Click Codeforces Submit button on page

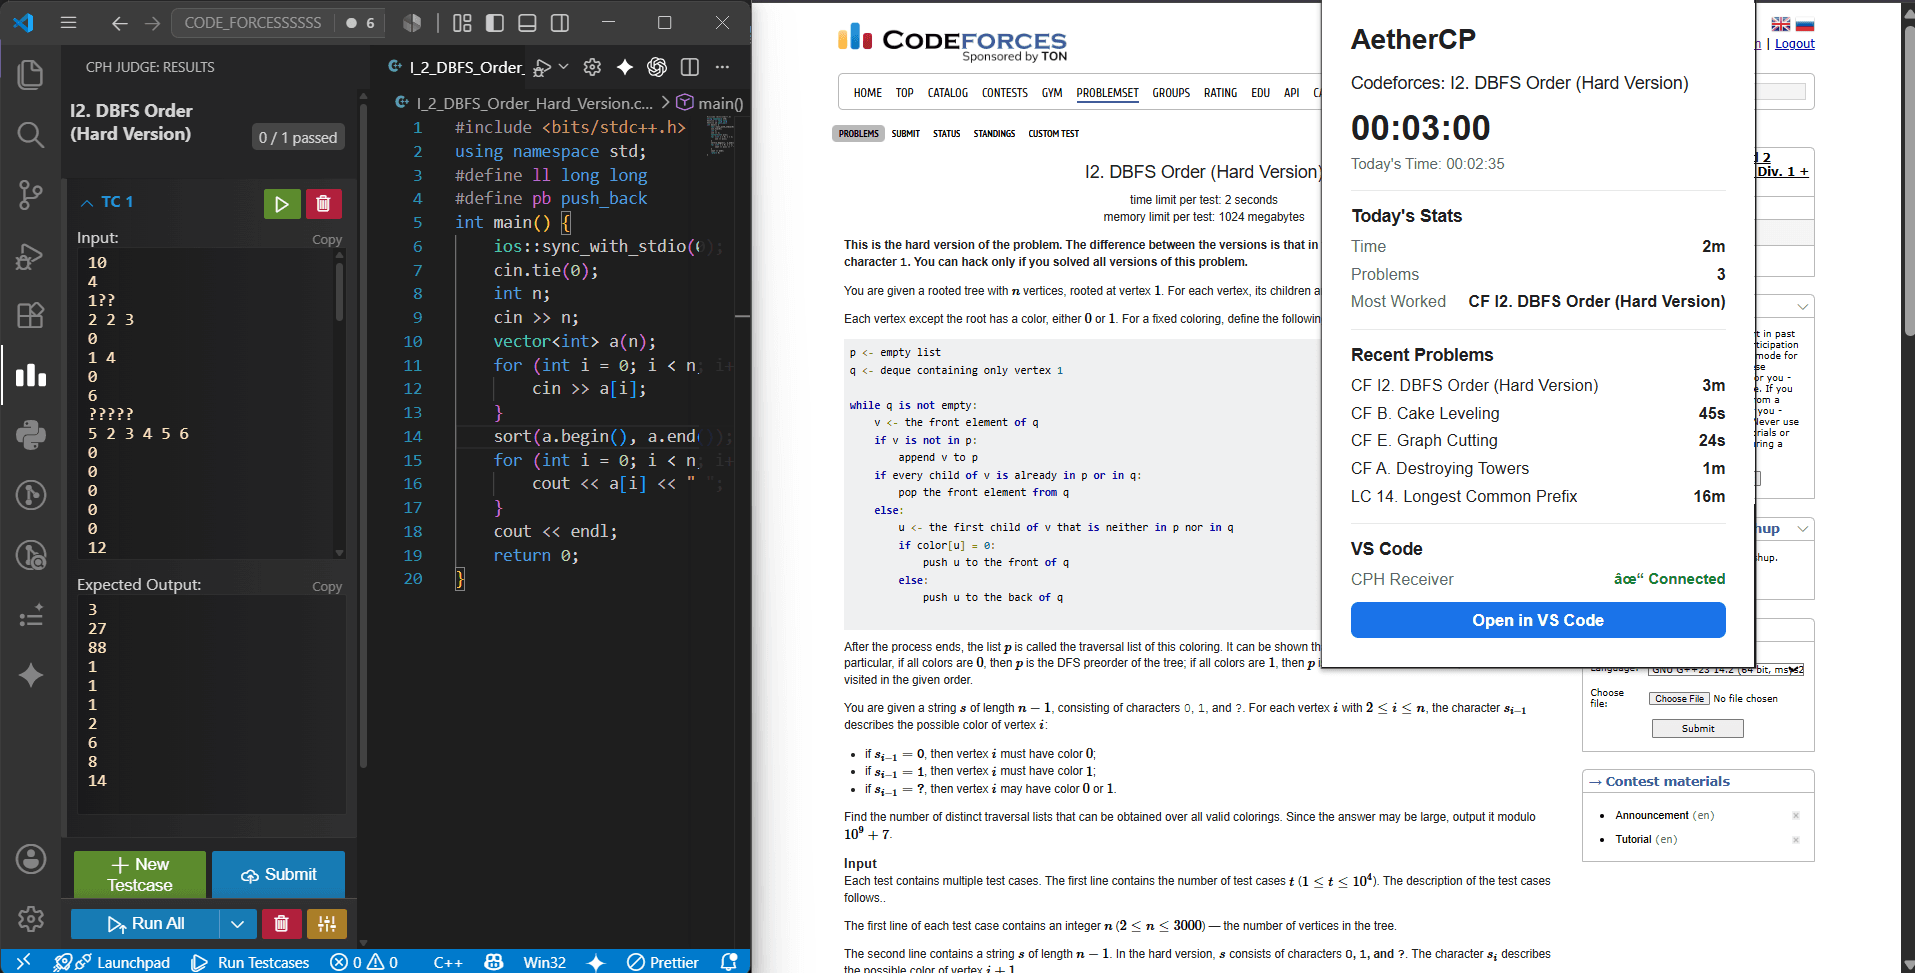1697,728
